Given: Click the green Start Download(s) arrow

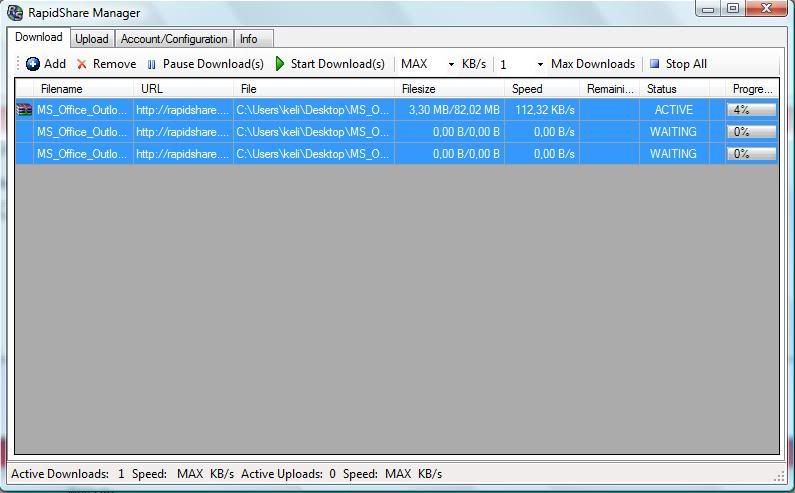Looking at the screenshot, I should click(280, 64).
